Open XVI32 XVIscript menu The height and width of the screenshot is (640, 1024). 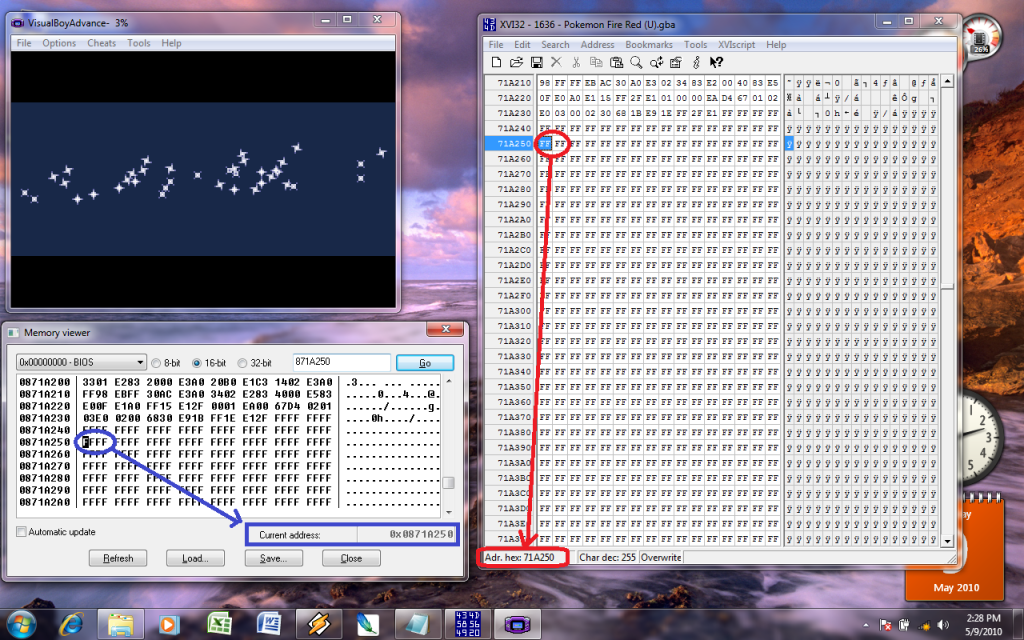[x=737, y=44]
